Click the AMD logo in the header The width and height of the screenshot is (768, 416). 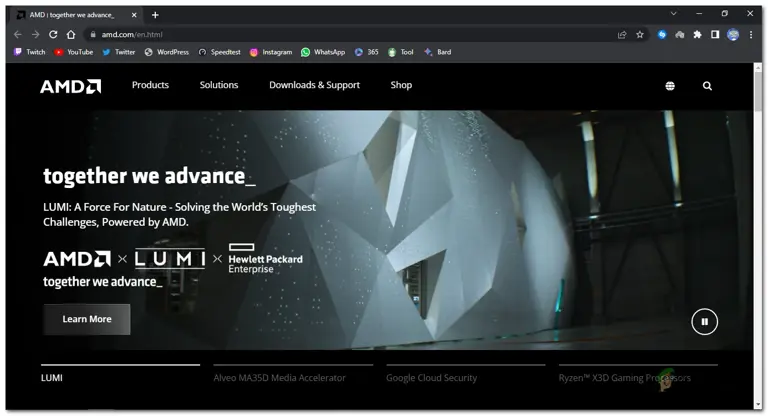pos(70,86)
